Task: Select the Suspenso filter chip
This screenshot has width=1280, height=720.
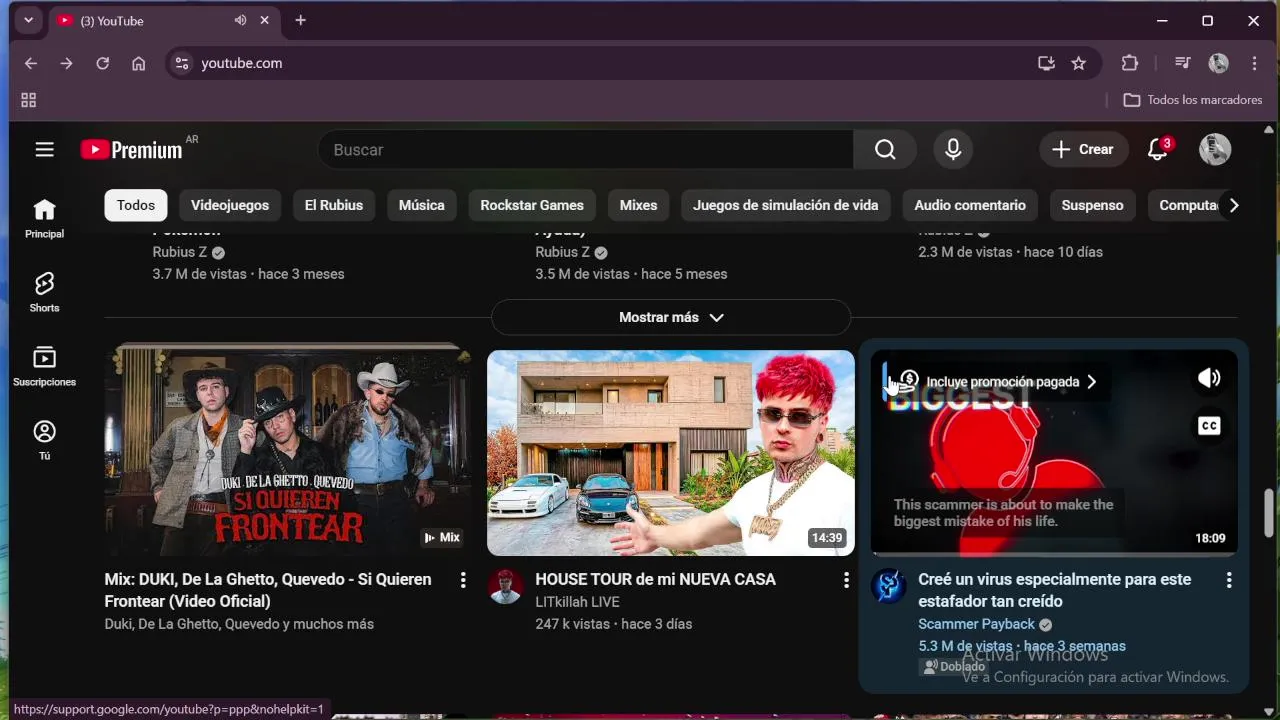Action: [1092, 205]
